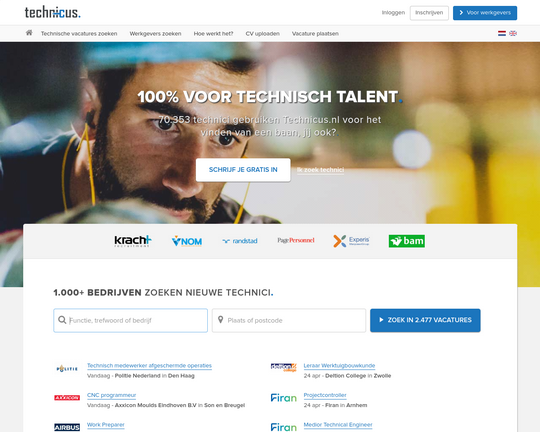
Task: Click the Technicus logo
Action: [x=52, y=13]
